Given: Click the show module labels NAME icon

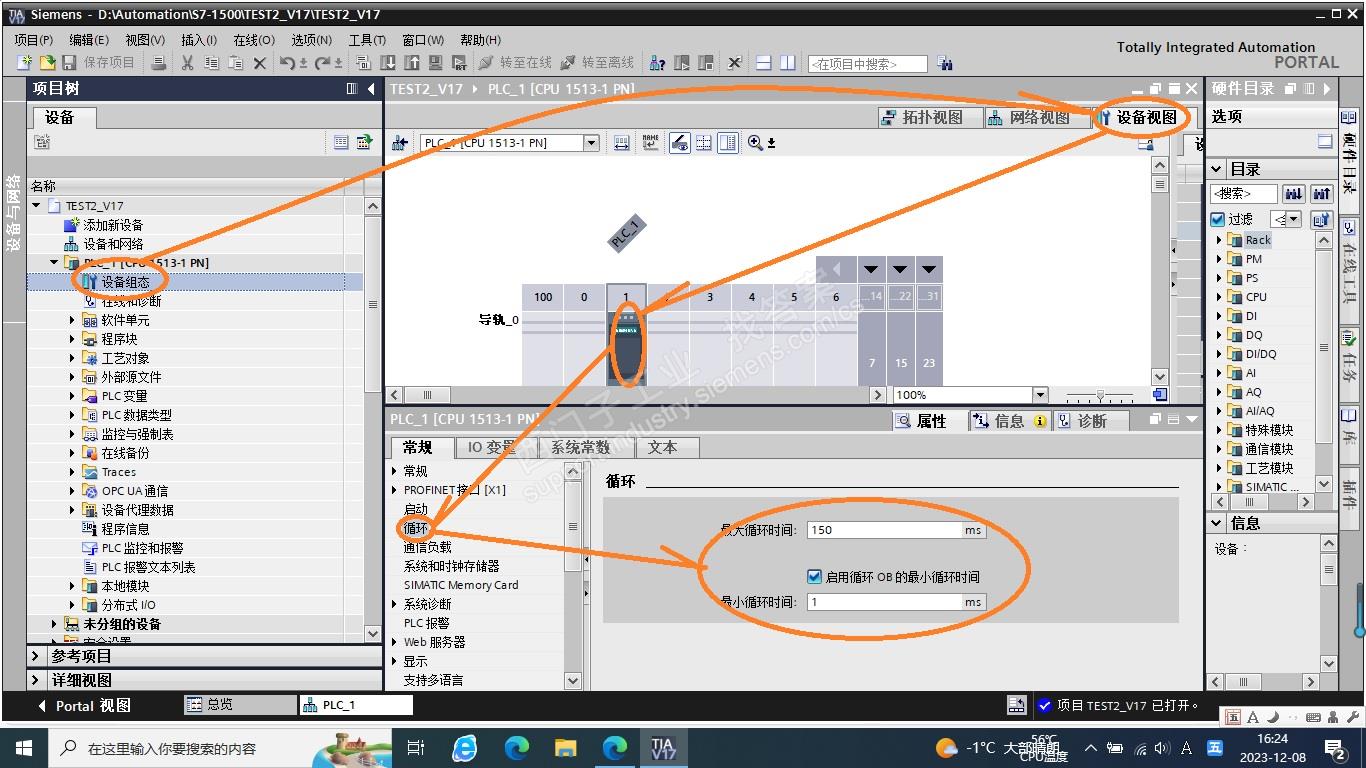Looking at the screenshot, I should tap(651, 143).
